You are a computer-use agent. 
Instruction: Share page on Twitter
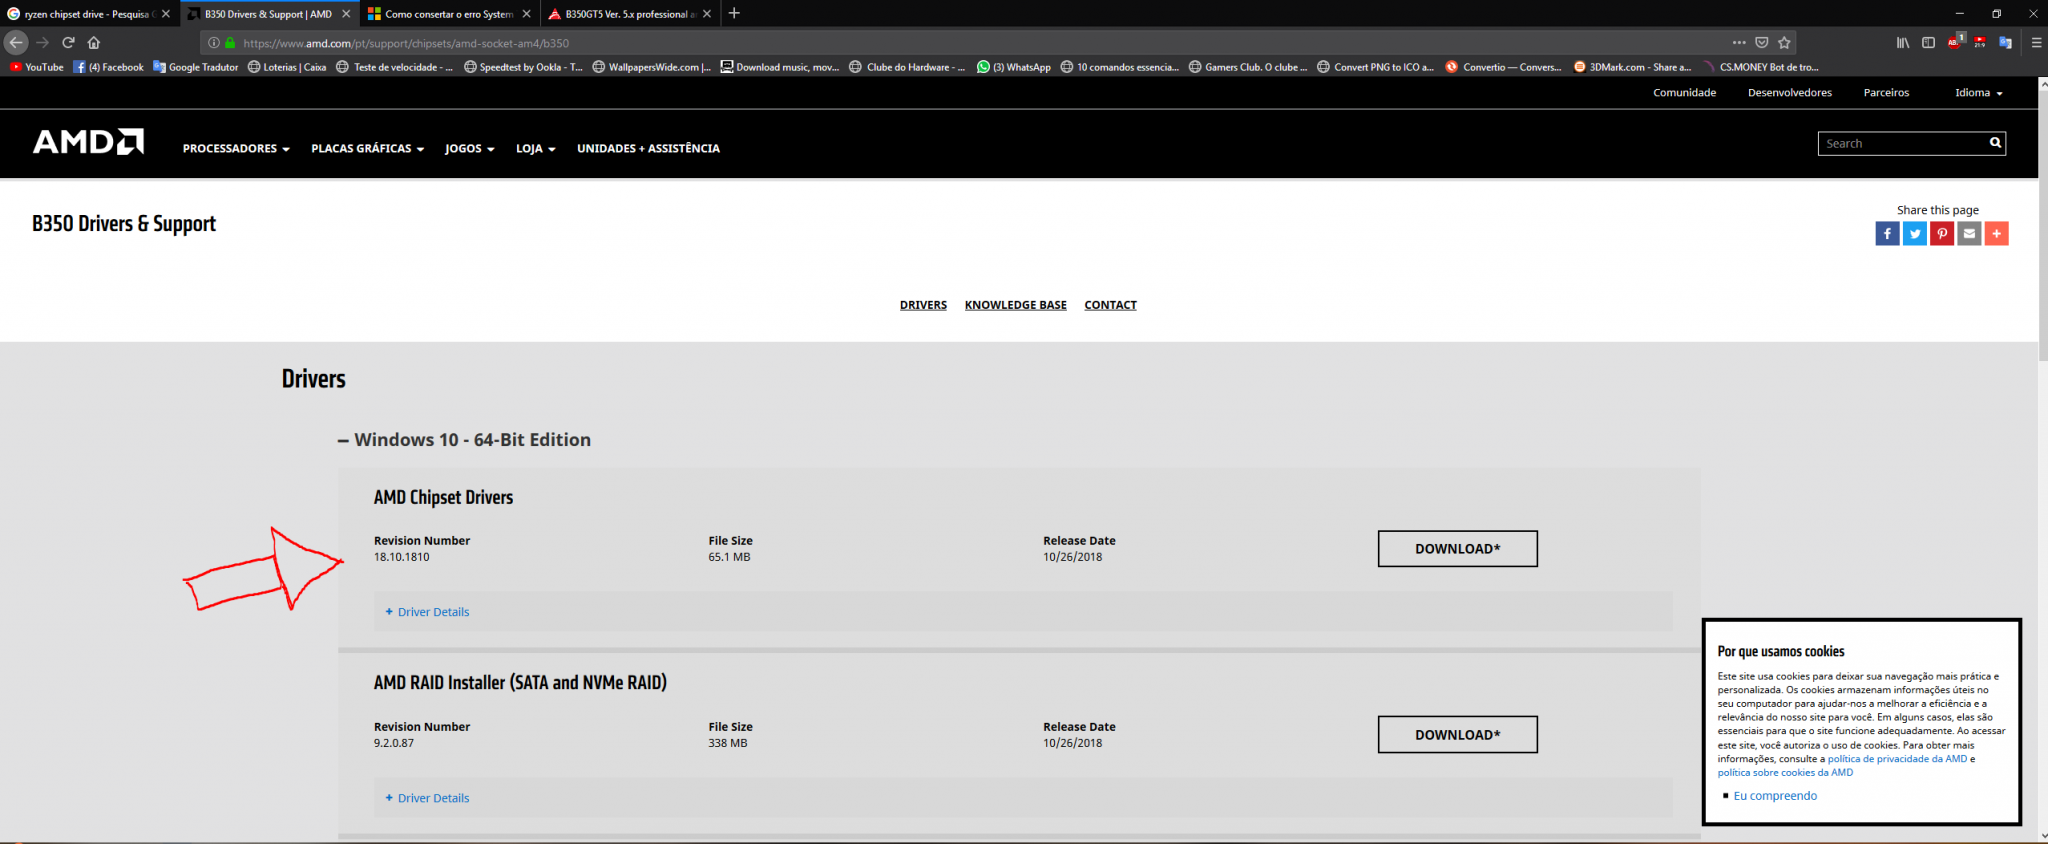1914,233
